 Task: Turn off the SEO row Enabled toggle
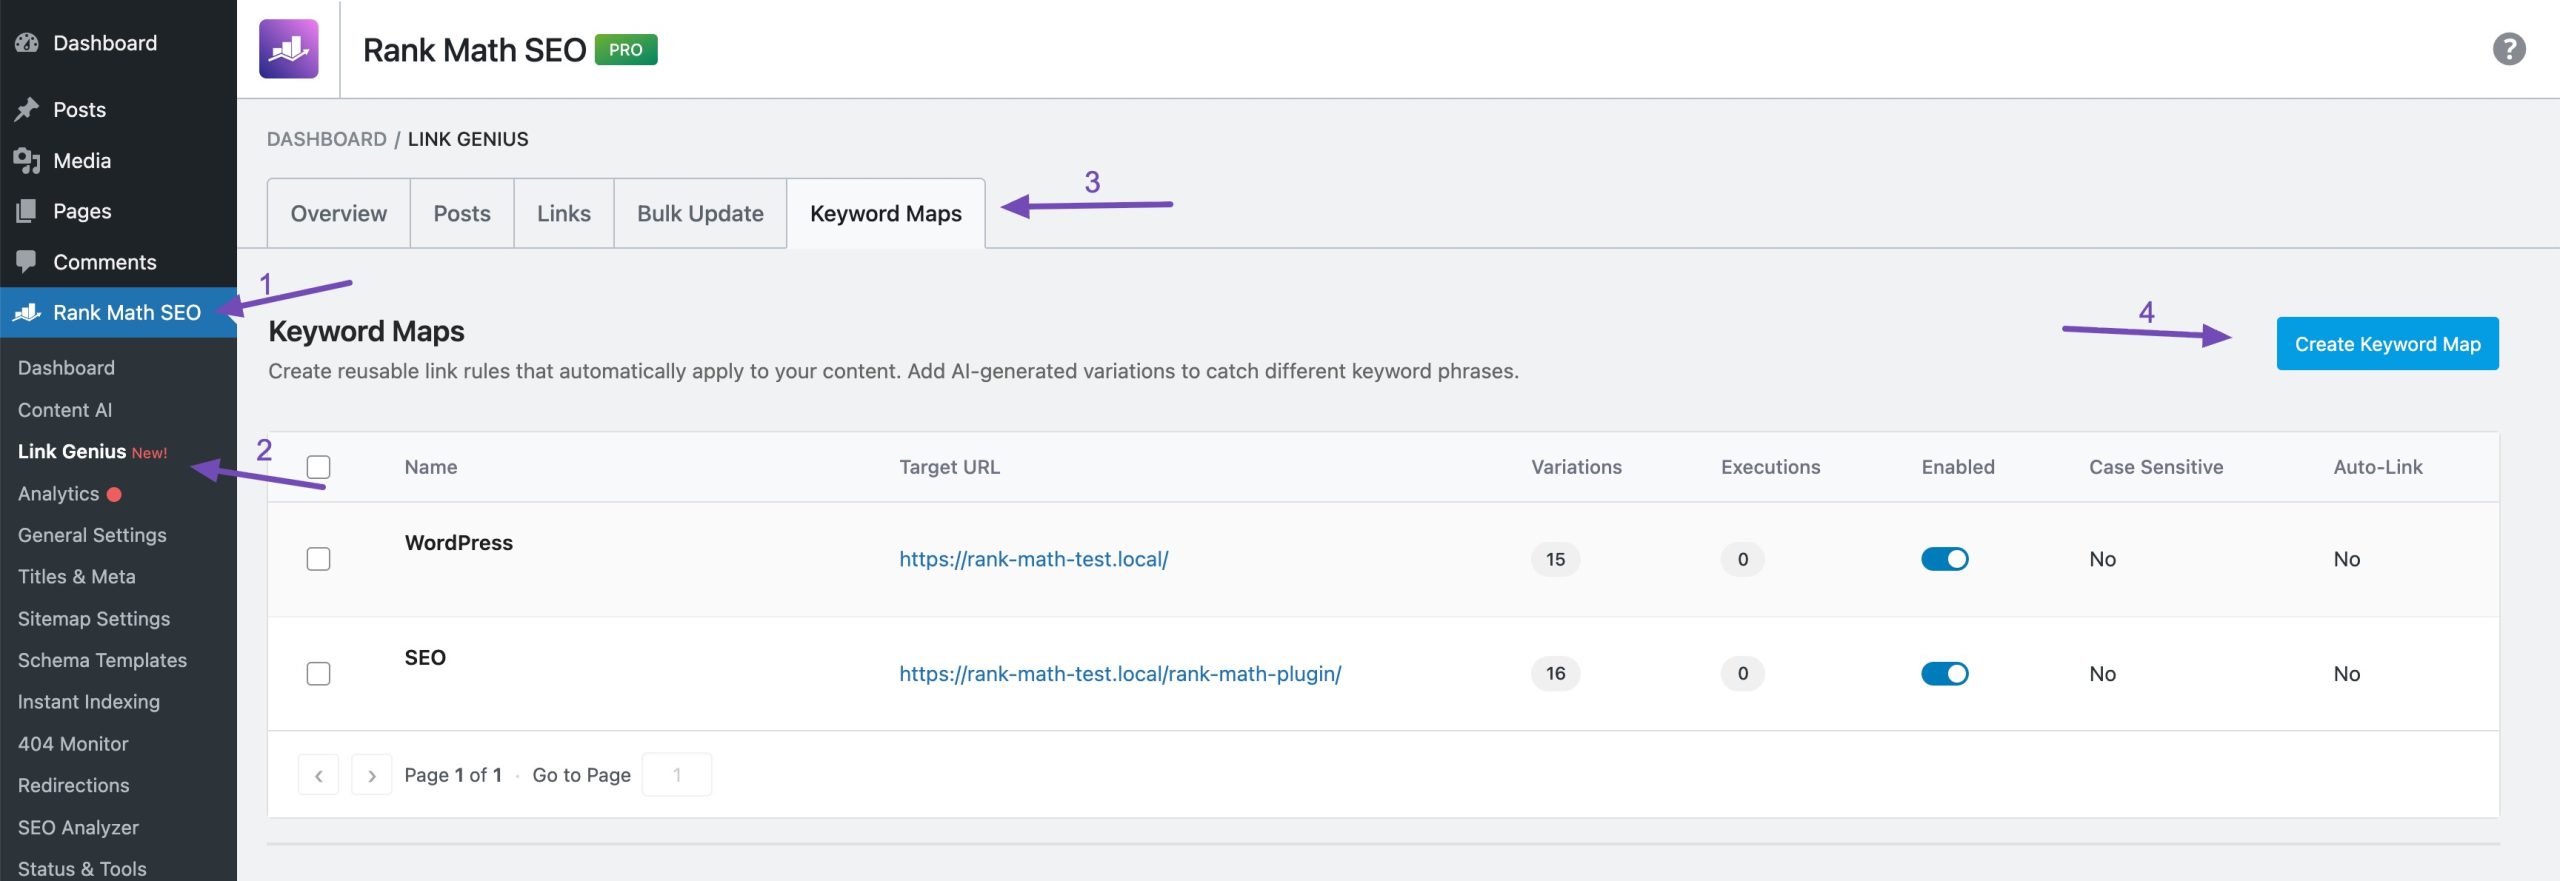(1944, 674)
